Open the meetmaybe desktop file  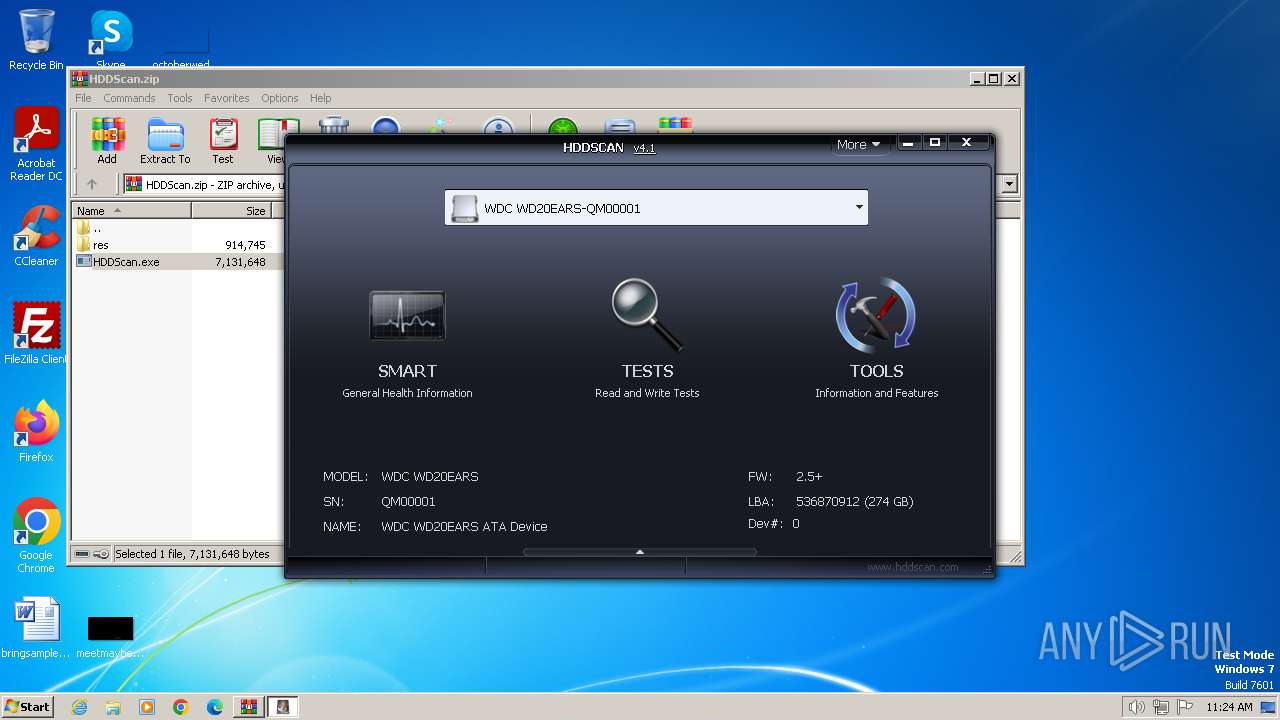pyautogui.click(x=110, y=636)
